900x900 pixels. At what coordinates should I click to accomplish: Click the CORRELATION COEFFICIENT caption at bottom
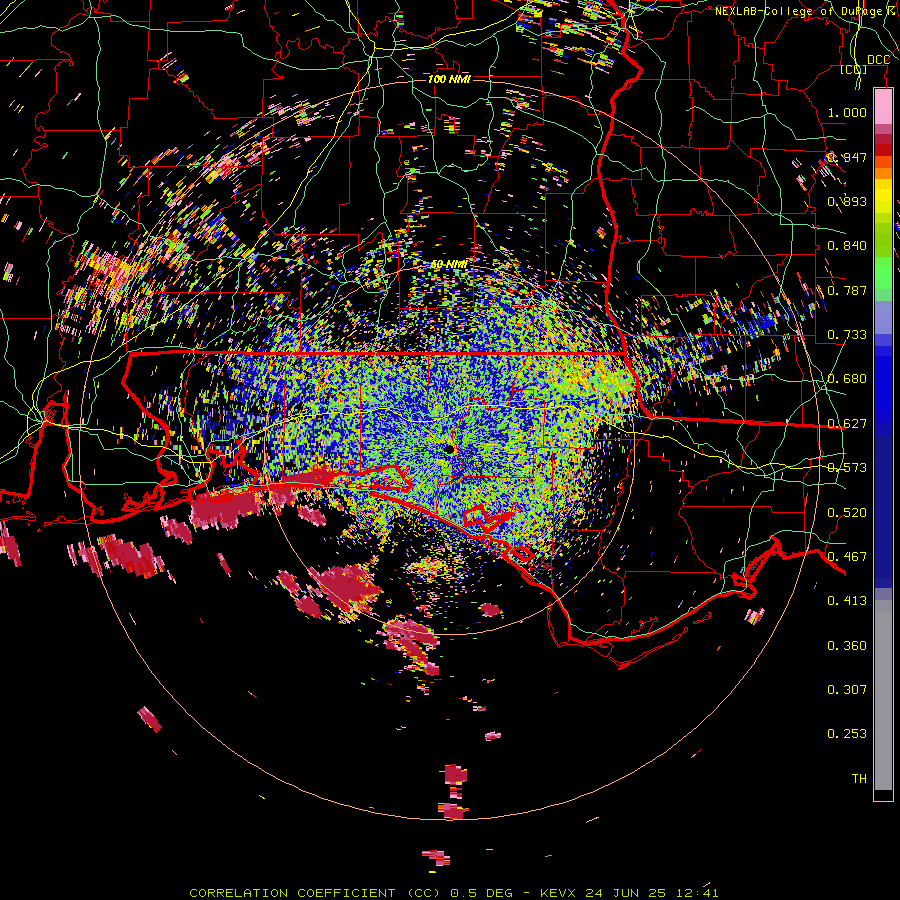(x=453, y=893)
